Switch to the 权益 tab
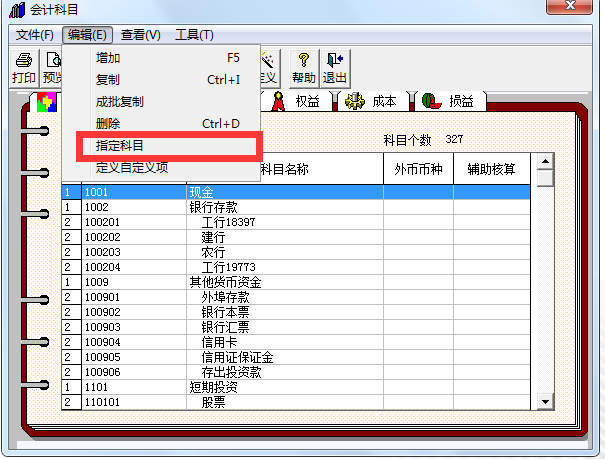 [x=296, y=102]
